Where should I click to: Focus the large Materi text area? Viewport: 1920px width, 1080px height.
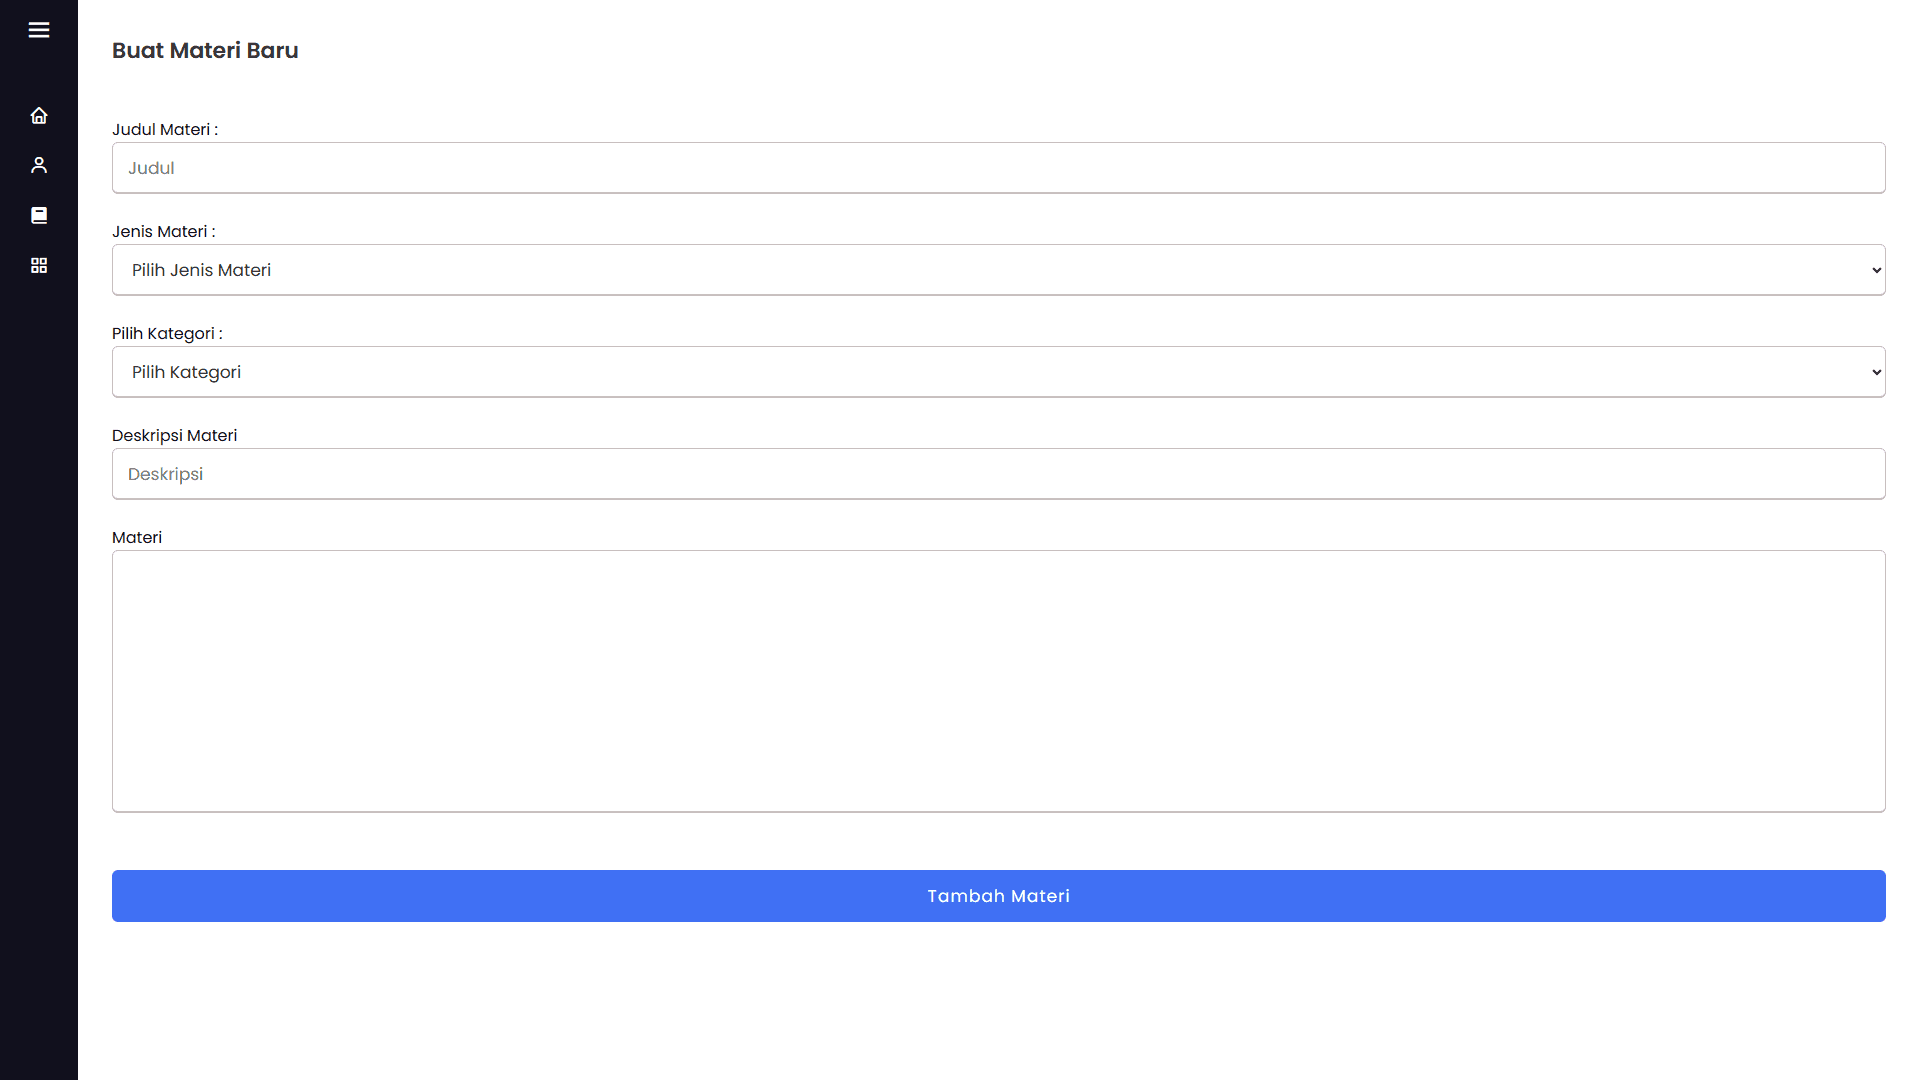998,681
